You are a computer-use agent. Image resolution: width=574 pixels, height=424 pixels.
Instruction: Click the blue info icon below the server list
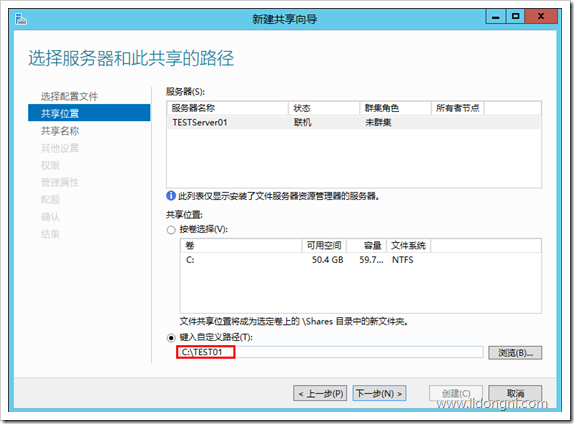pos(171,196)
